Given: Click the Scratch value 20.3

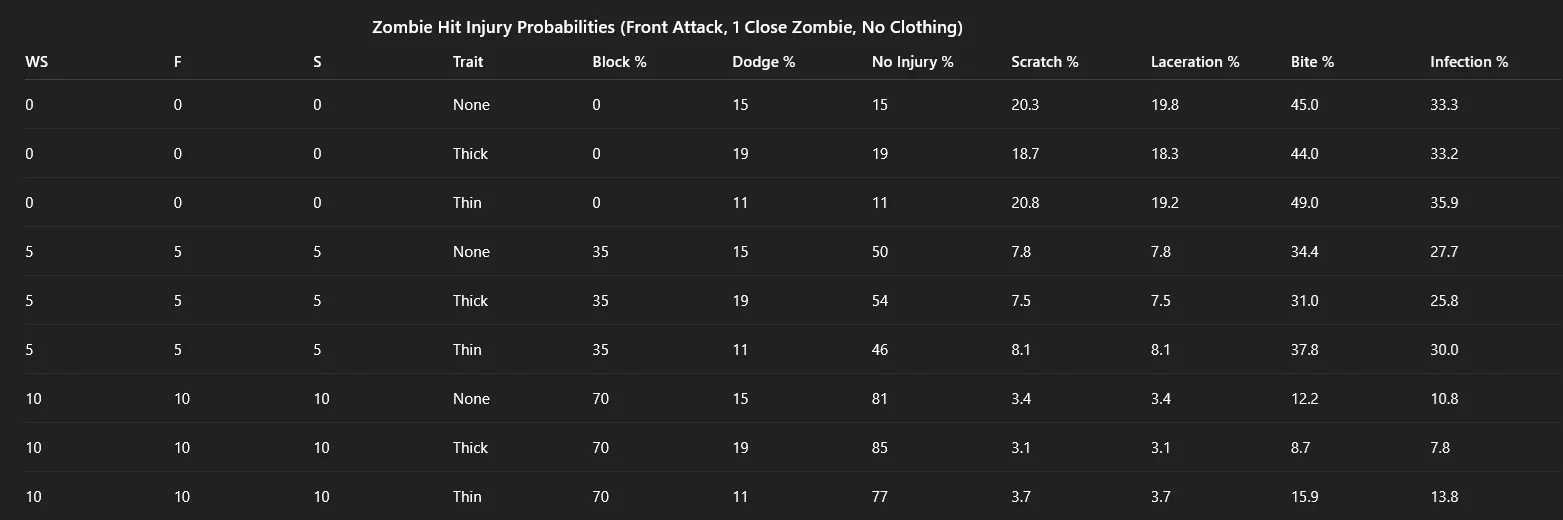Looking at the screenshot, I should [1025, 105].
